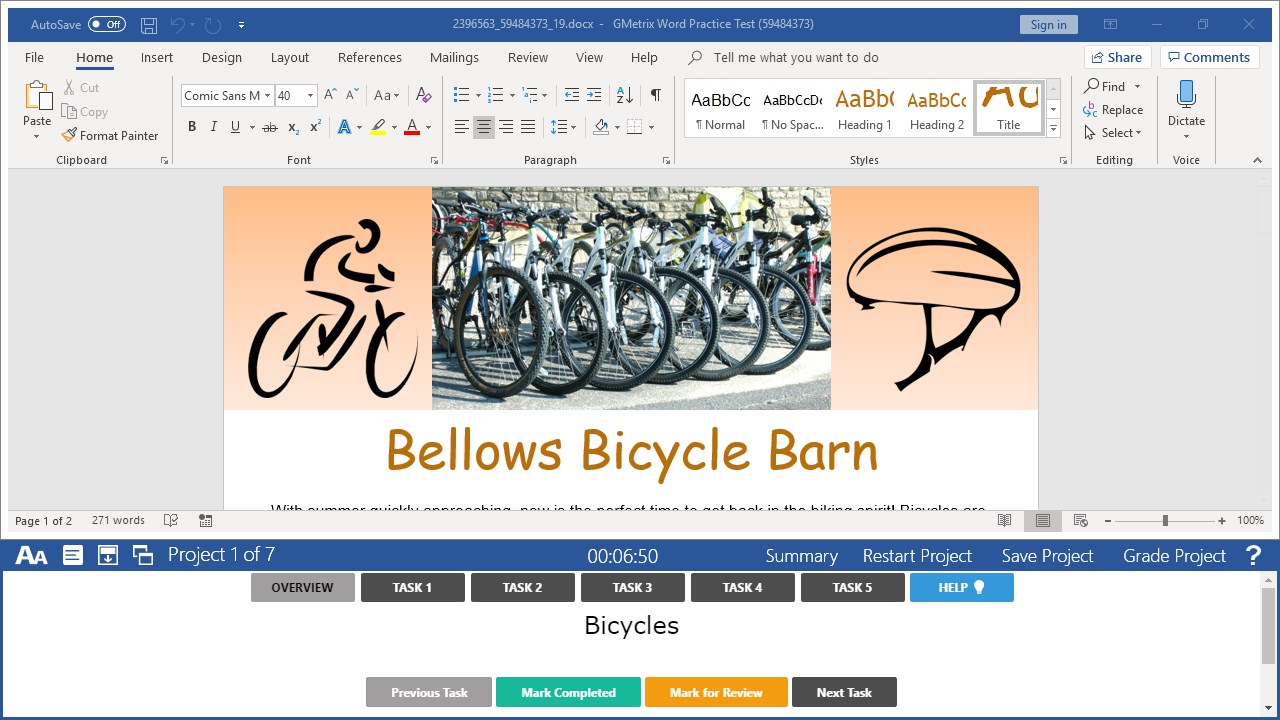
Task: Align text to the left
Action: 461,127
